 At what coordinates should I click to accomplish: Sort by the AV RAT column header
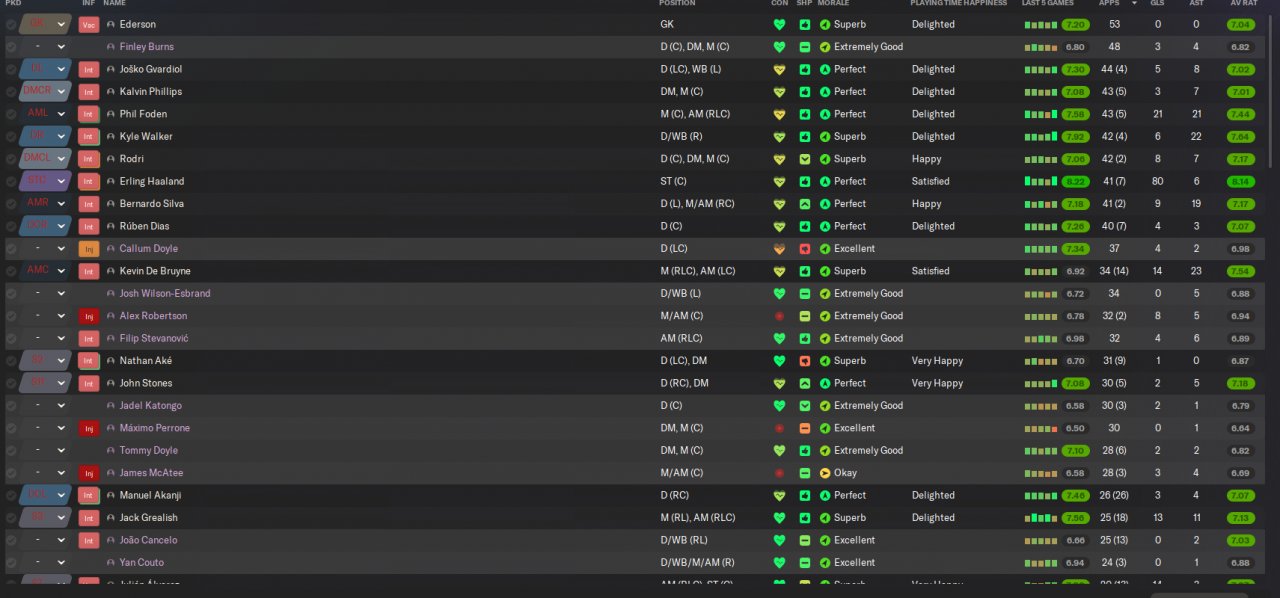coord(1242,4)
